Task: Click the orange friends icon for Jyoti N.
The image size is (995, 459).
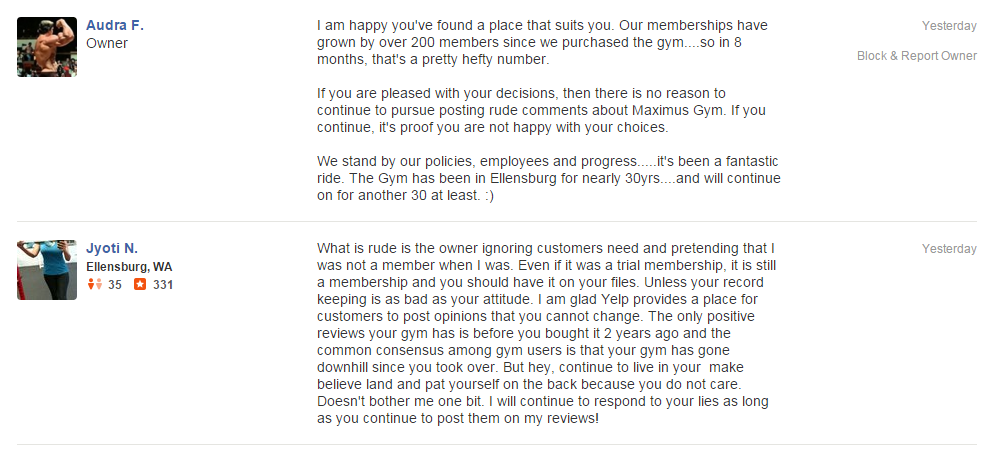Action: pos(96,285)
